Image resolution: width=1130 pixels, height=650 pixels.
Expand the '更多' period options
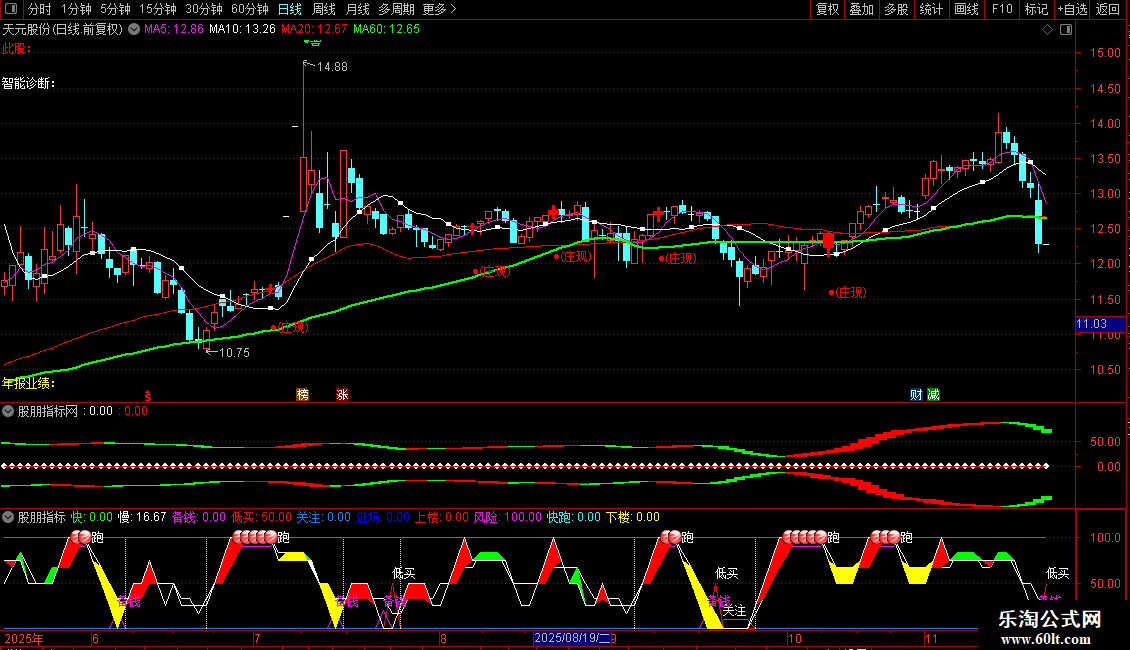point(440,9)
